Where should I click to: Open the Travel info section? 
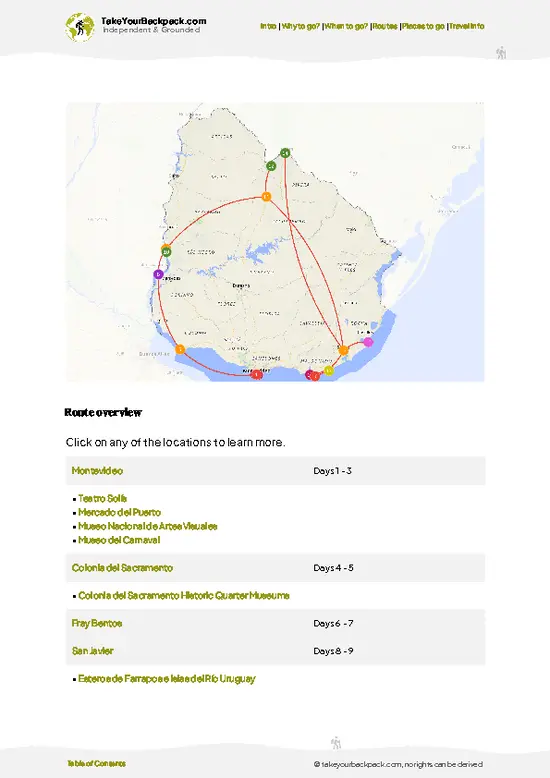click(x=467, y=26)
